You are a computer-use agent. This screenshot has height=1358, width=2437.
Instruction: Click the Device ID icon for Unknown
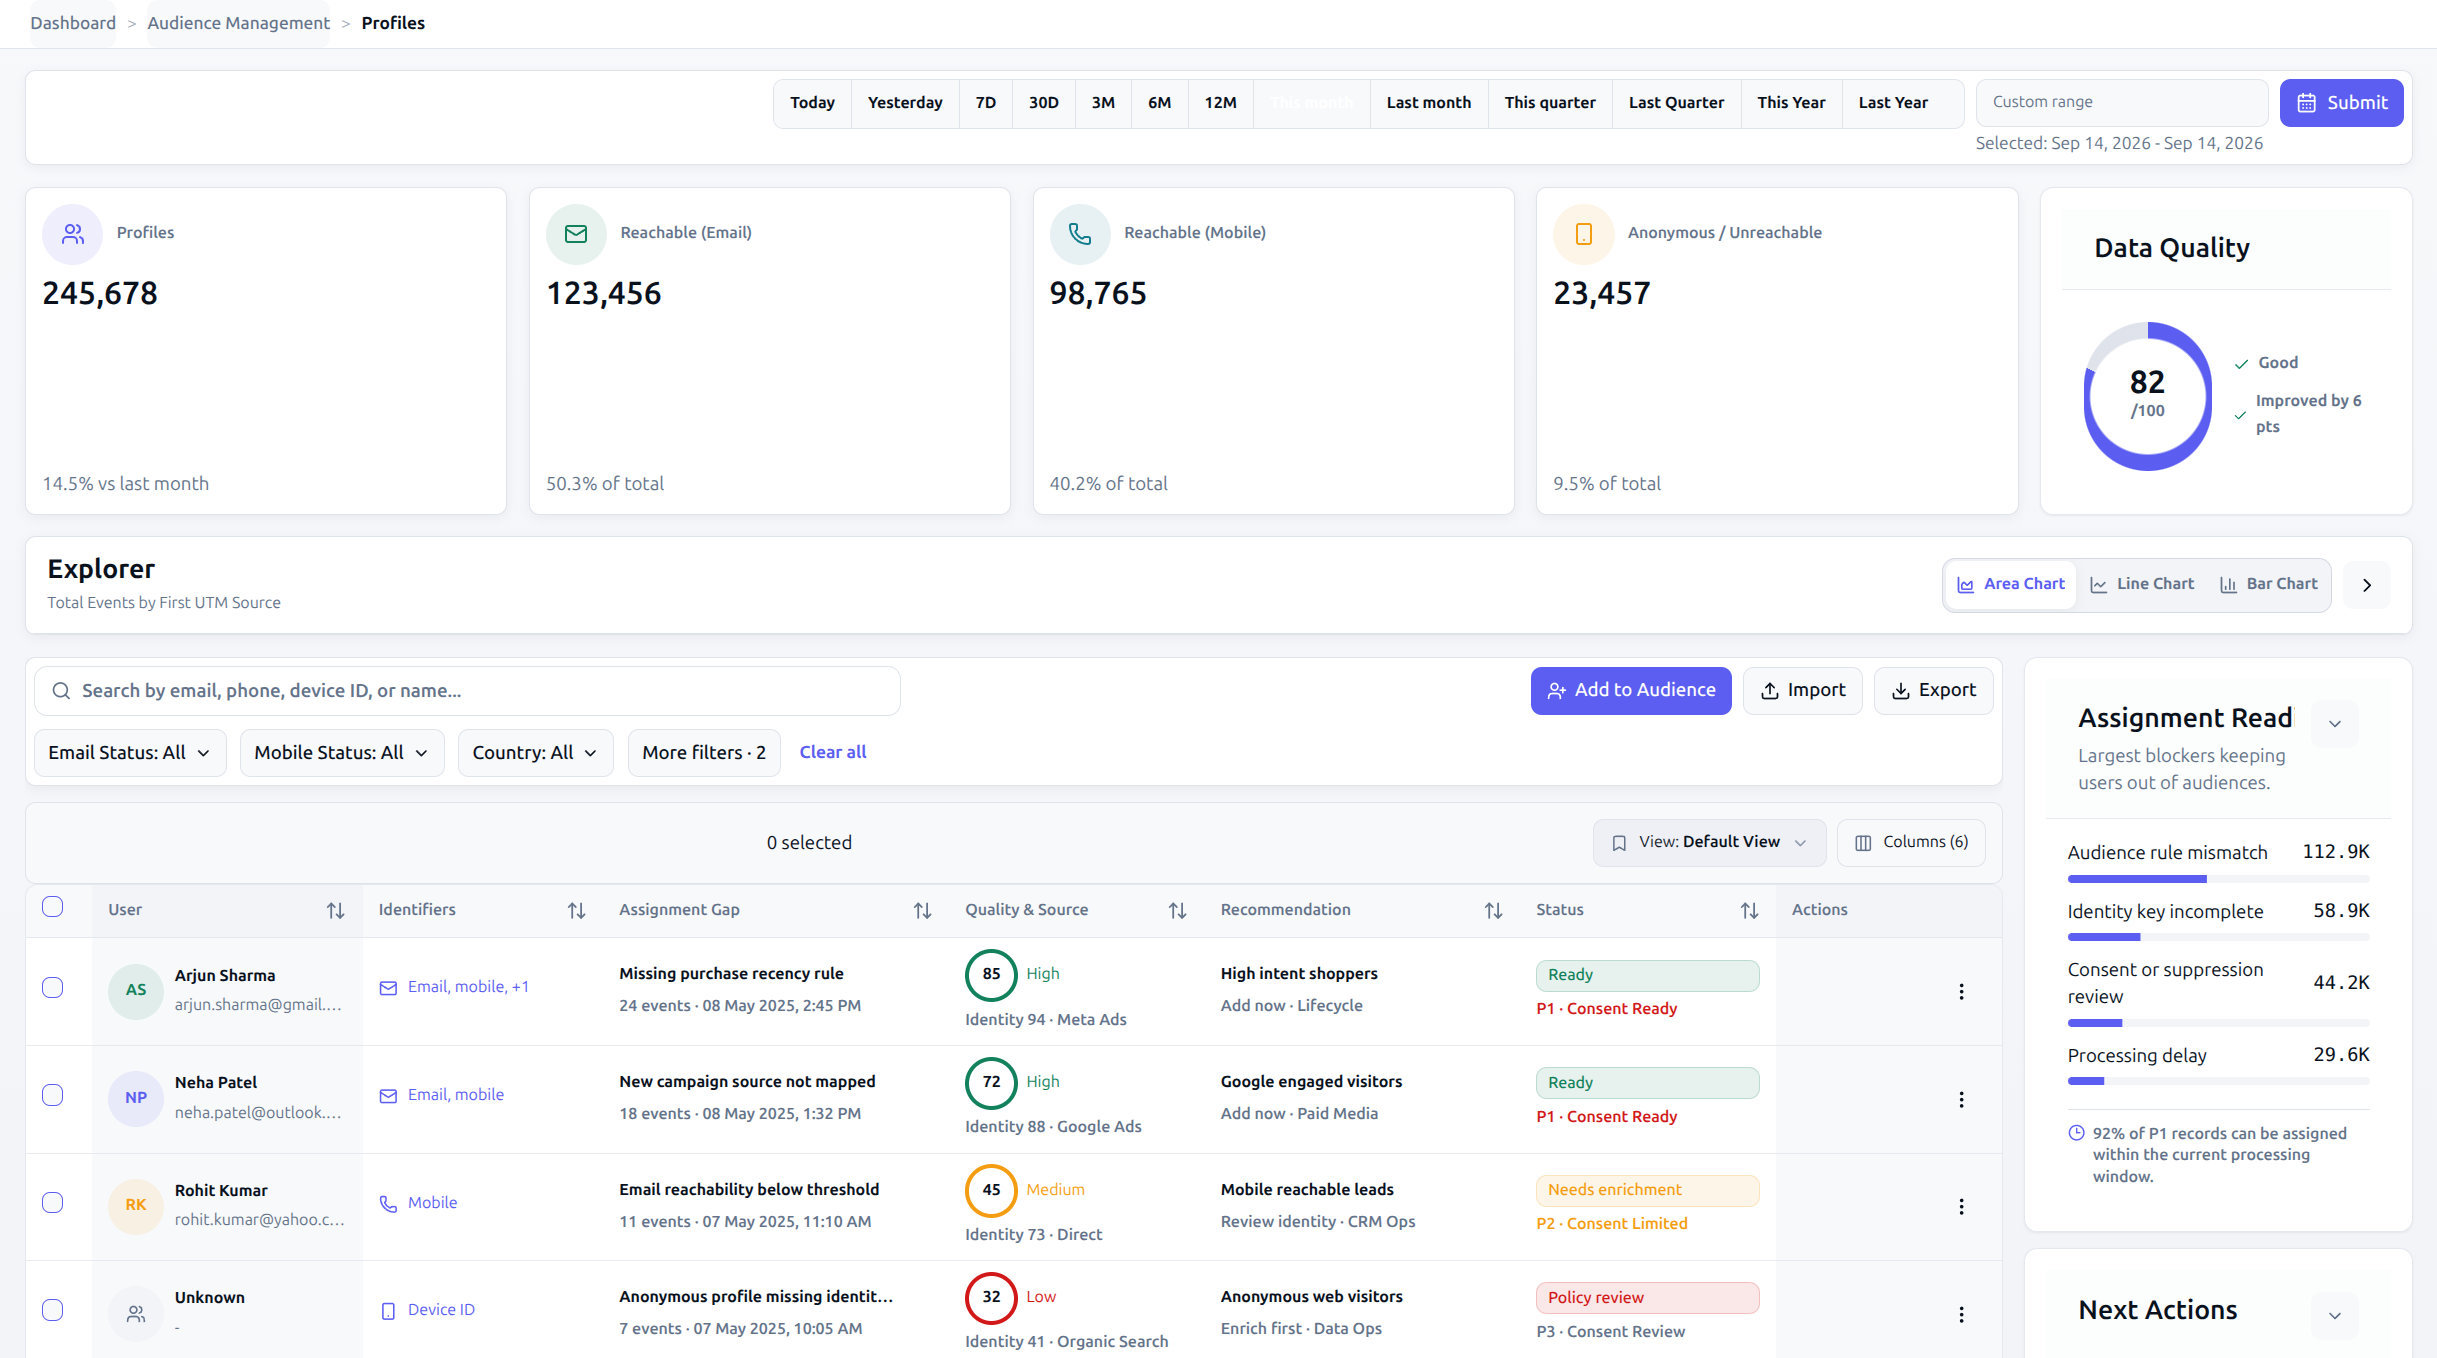(x=388, y=1310)
